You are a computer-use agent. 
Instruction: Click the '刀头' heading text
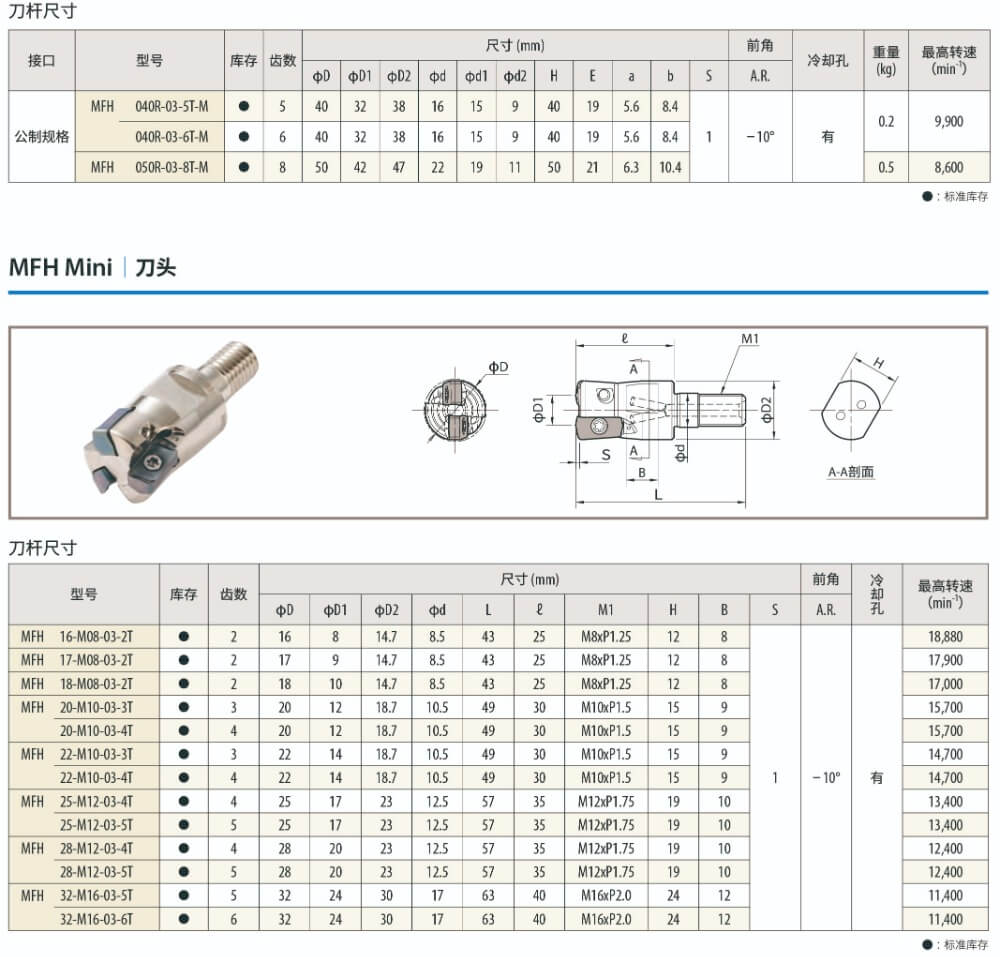tap(155, 267)
